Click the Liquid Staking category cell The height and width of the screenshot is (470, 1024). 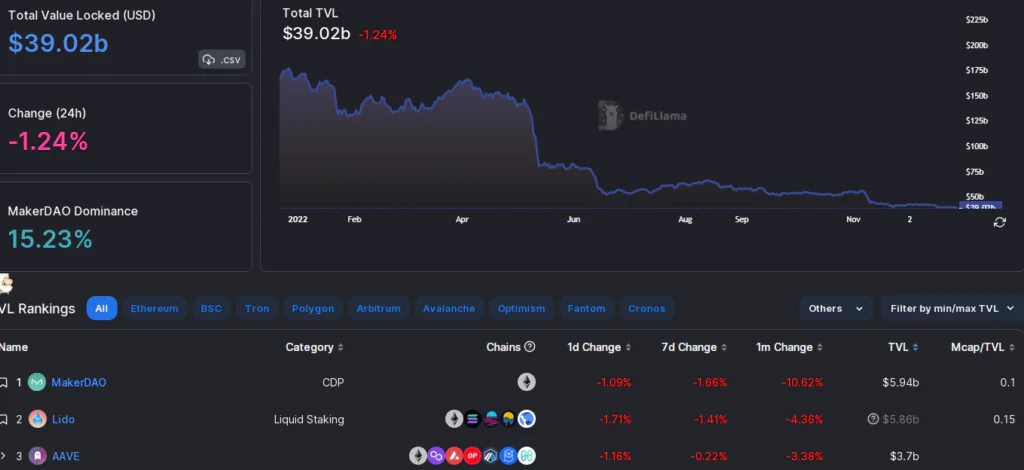[x=309, y=419]
